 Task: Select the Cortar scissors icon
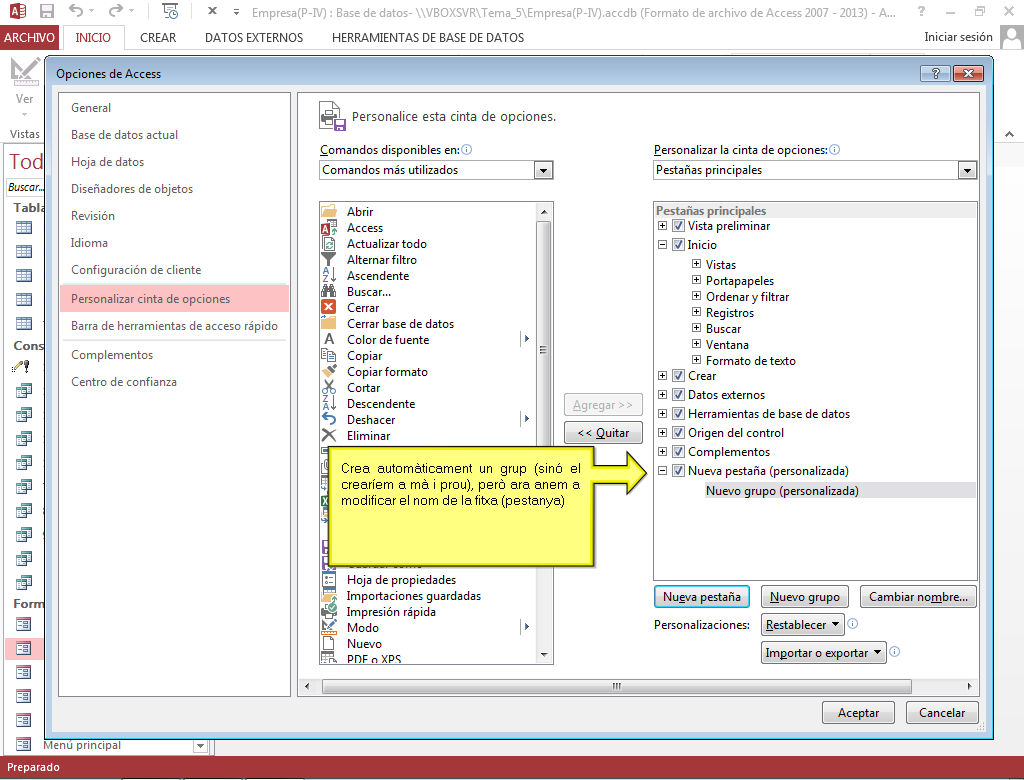coord(328,387)
